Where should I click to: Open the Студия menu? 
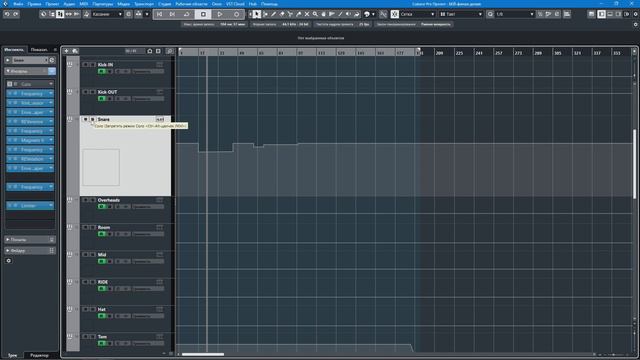(164, 4)
